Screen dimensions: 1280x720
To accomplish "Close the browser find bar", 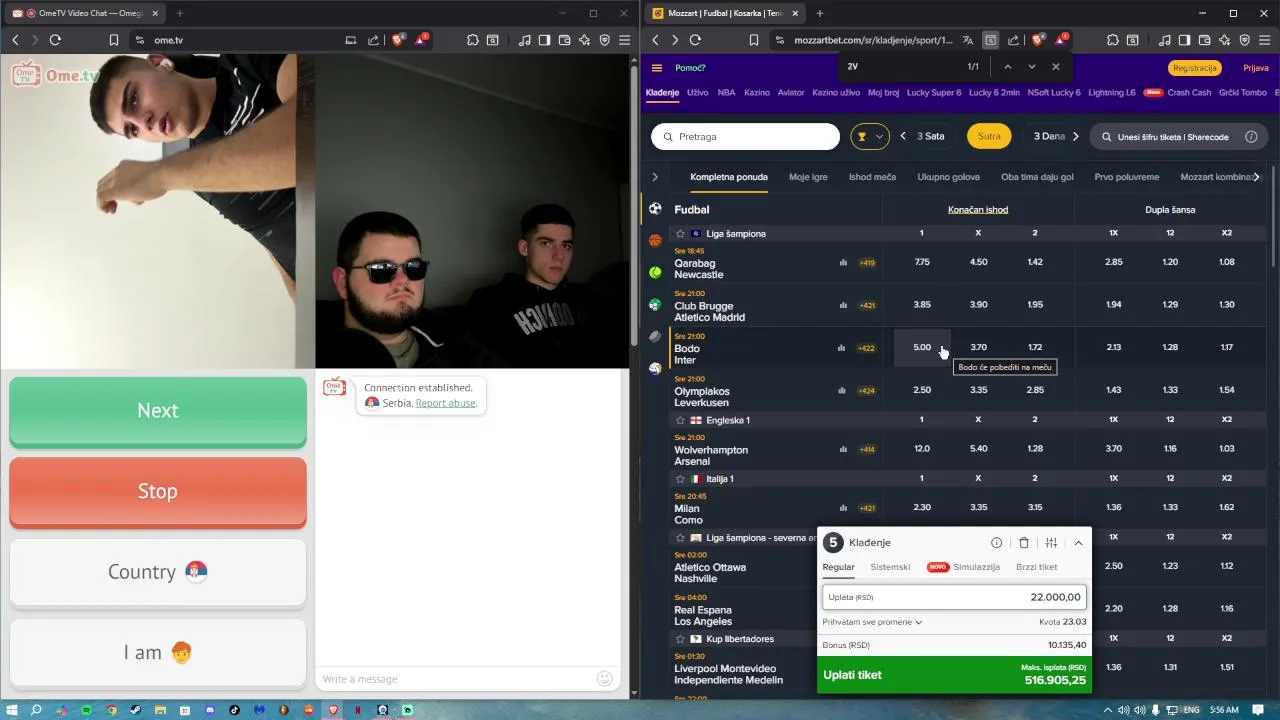I will pyautogui.click(x=1056, y=67).
